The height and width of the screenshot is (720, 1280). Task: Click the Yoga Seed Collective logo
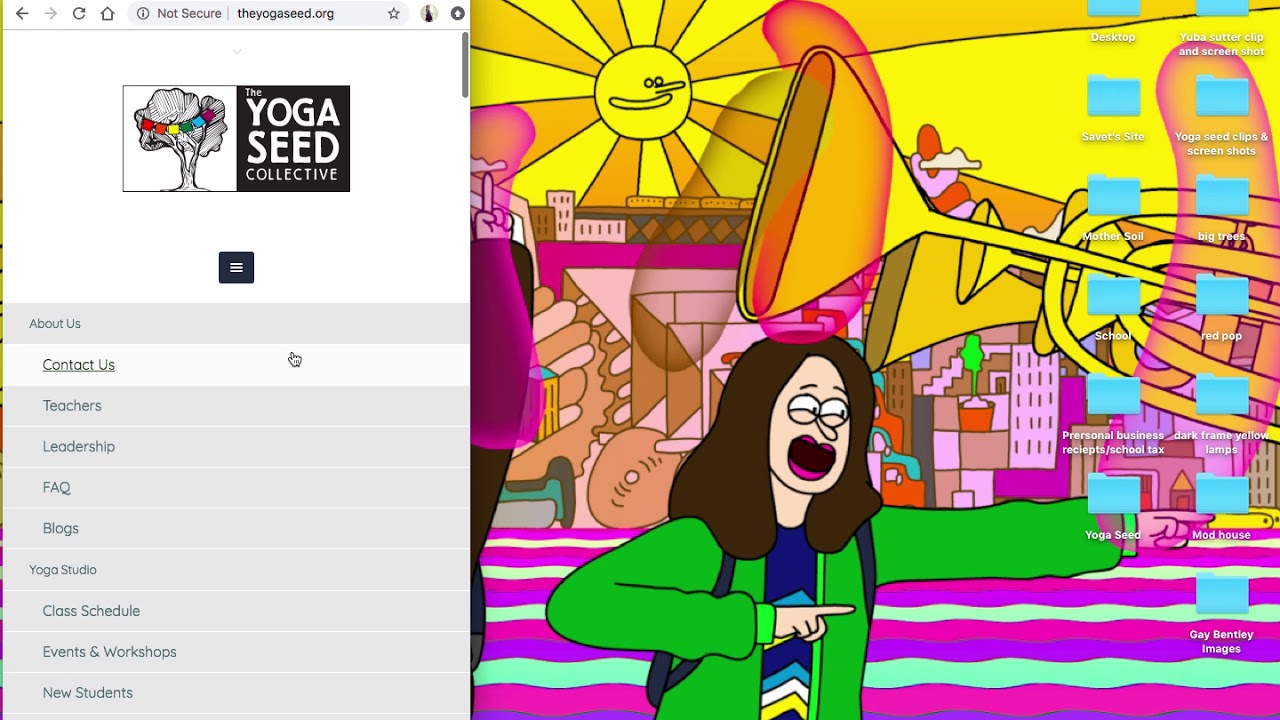(x=236, y=138)
